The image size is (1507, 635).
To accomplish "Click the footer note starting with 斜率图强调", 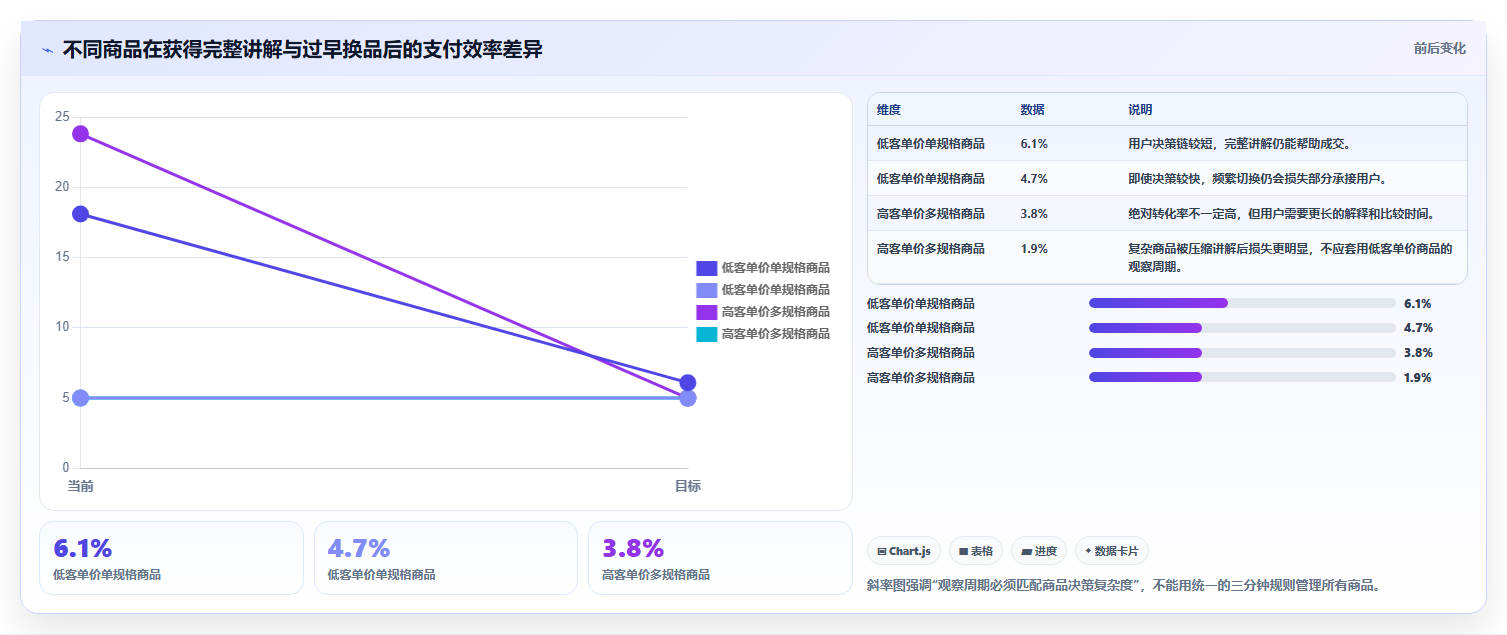I will [1124, 586].
